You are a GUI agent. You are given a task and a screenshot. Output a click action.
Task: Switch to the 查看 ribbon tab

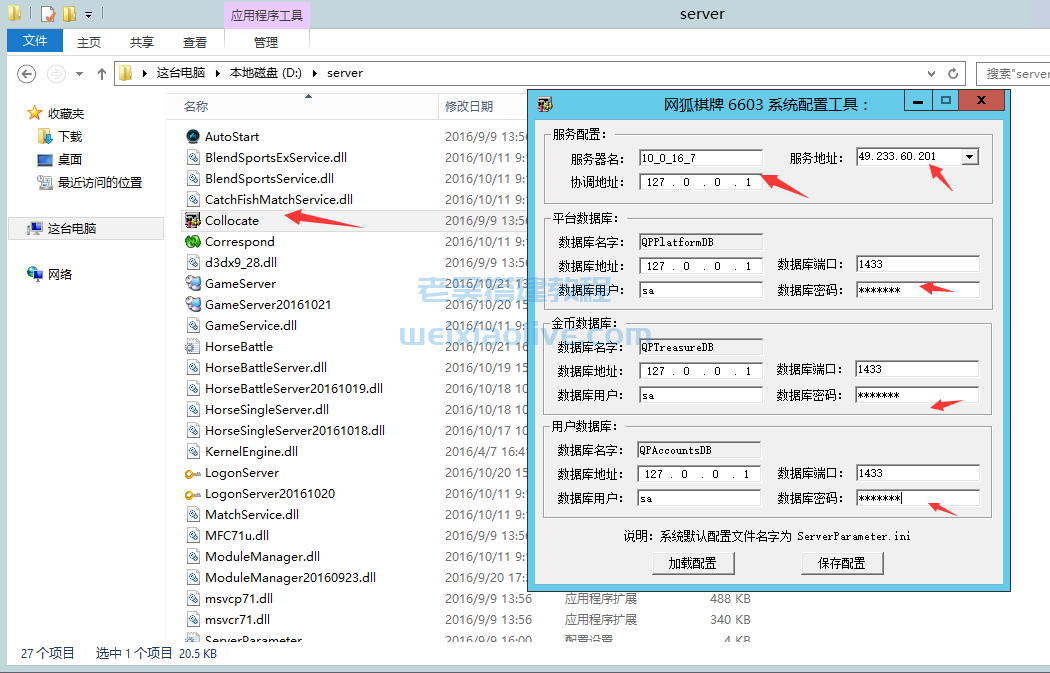[195, 42]
